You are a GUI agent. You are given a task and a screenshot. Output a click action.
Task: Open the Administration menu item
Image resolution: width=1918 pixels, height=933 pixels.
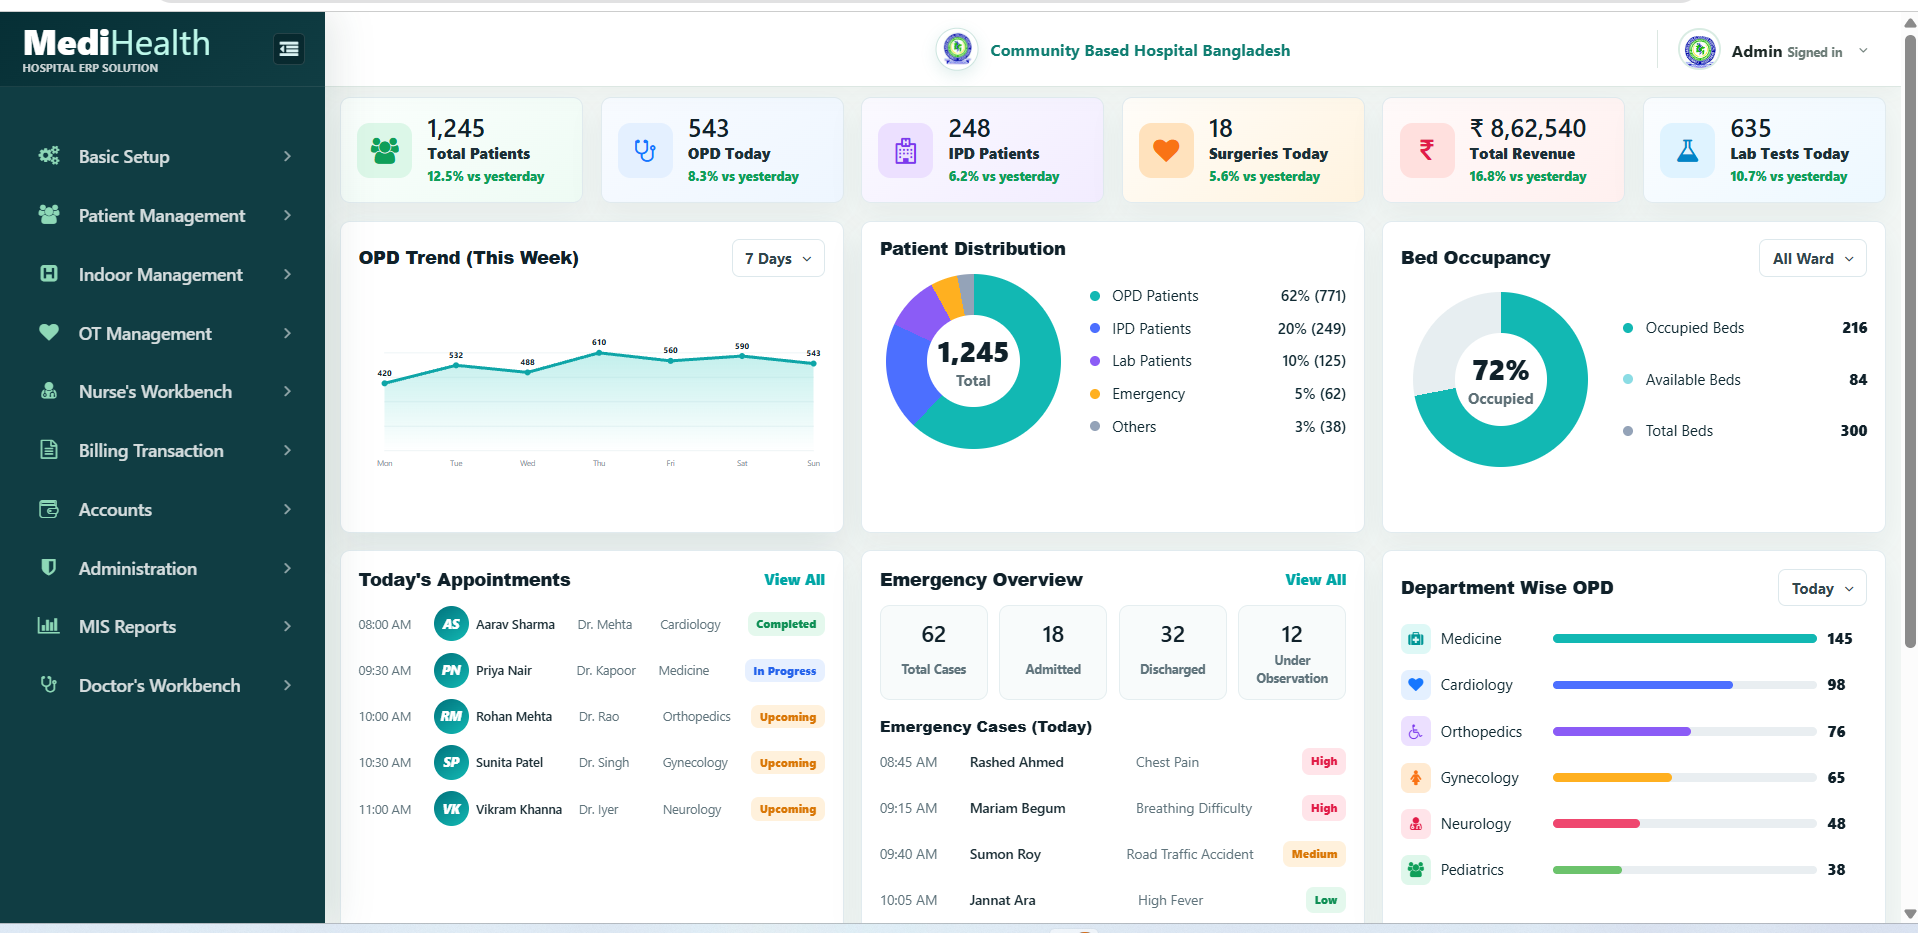162,568
